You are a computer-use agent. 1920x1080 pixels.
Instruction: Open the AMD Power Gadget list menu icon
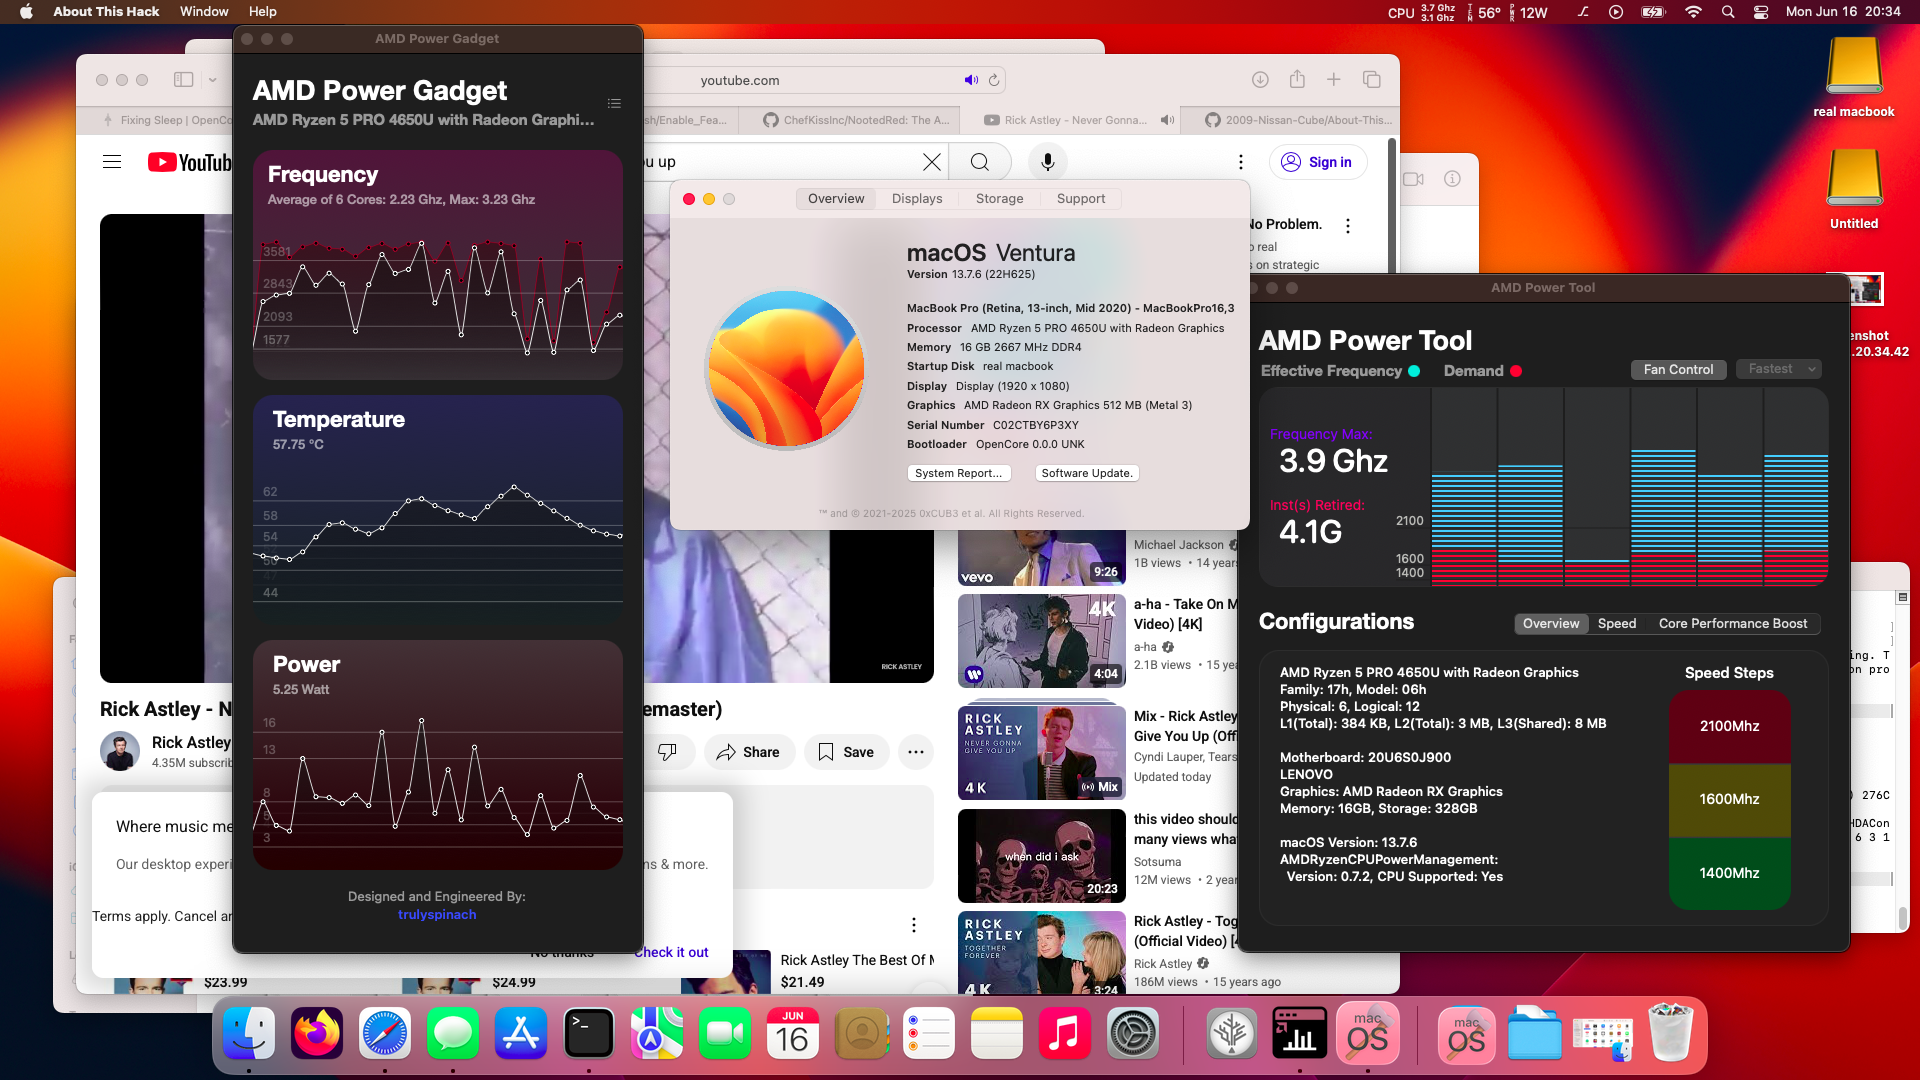point(614,104)
